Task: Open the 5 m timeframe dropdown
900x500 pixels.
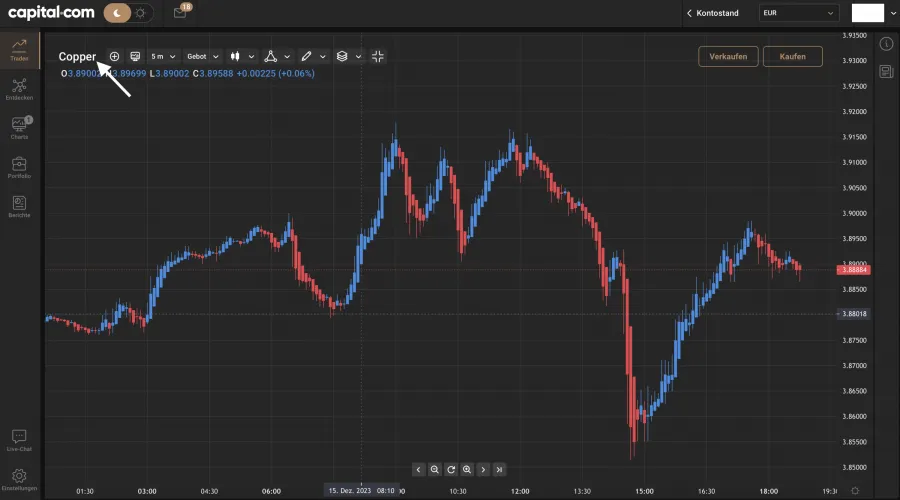Action: pyautogui.click(x=163, y=57)
